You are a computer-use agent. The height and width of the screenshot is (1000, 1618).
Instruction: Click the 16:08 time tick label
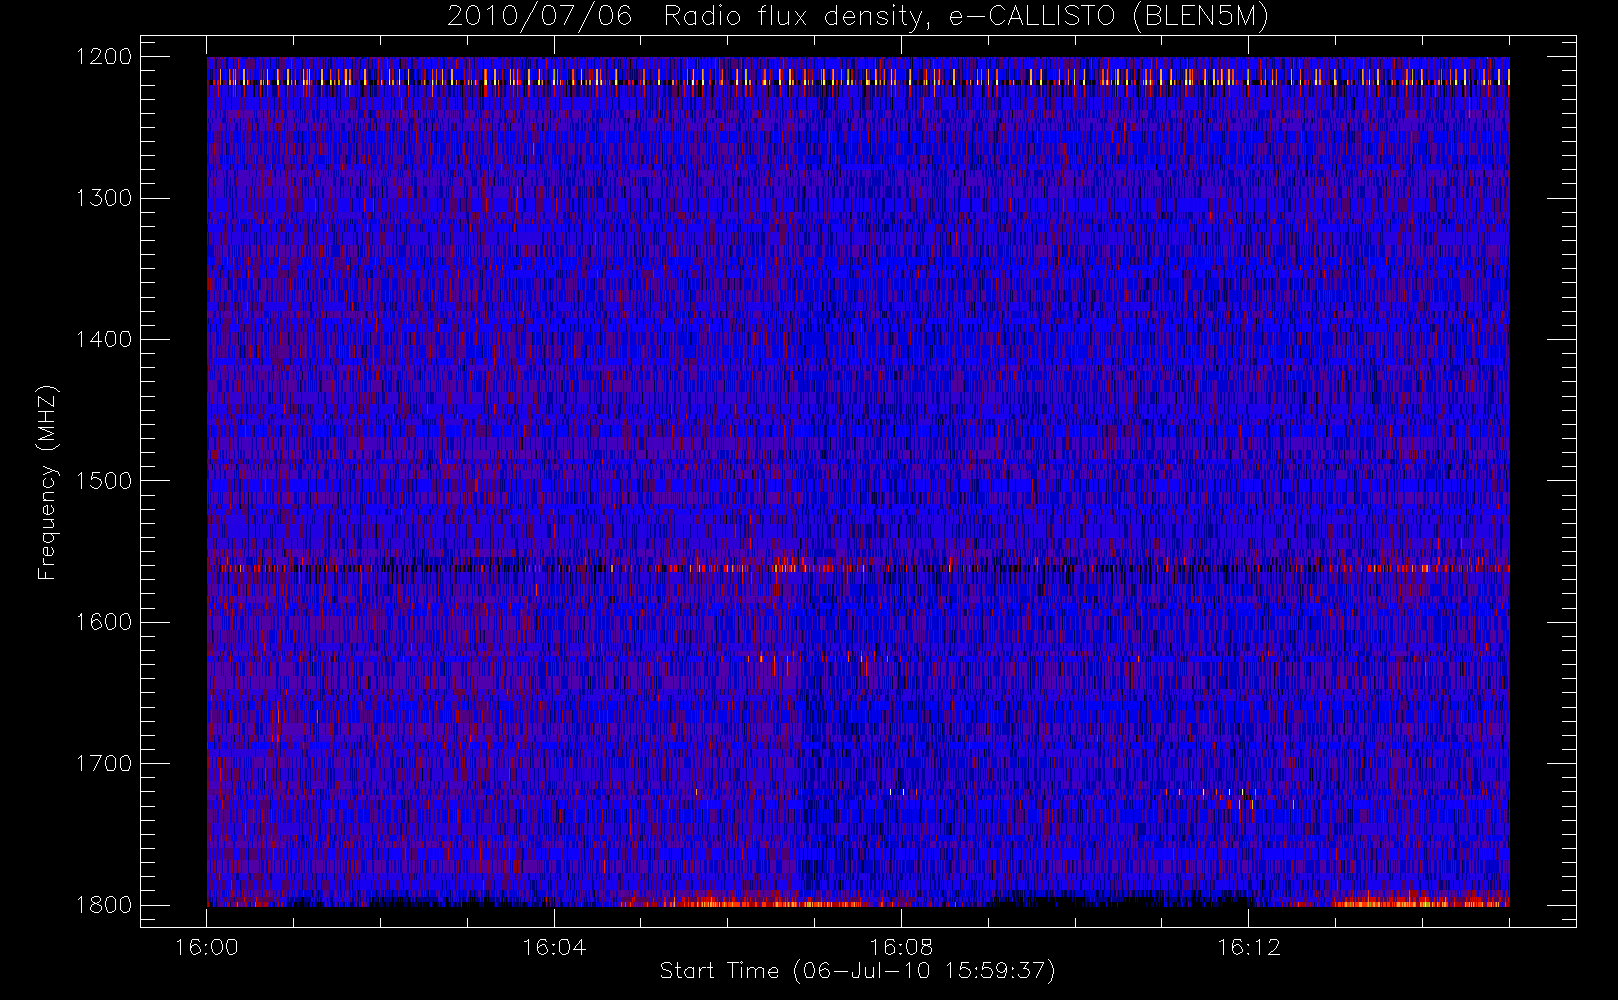901,947
